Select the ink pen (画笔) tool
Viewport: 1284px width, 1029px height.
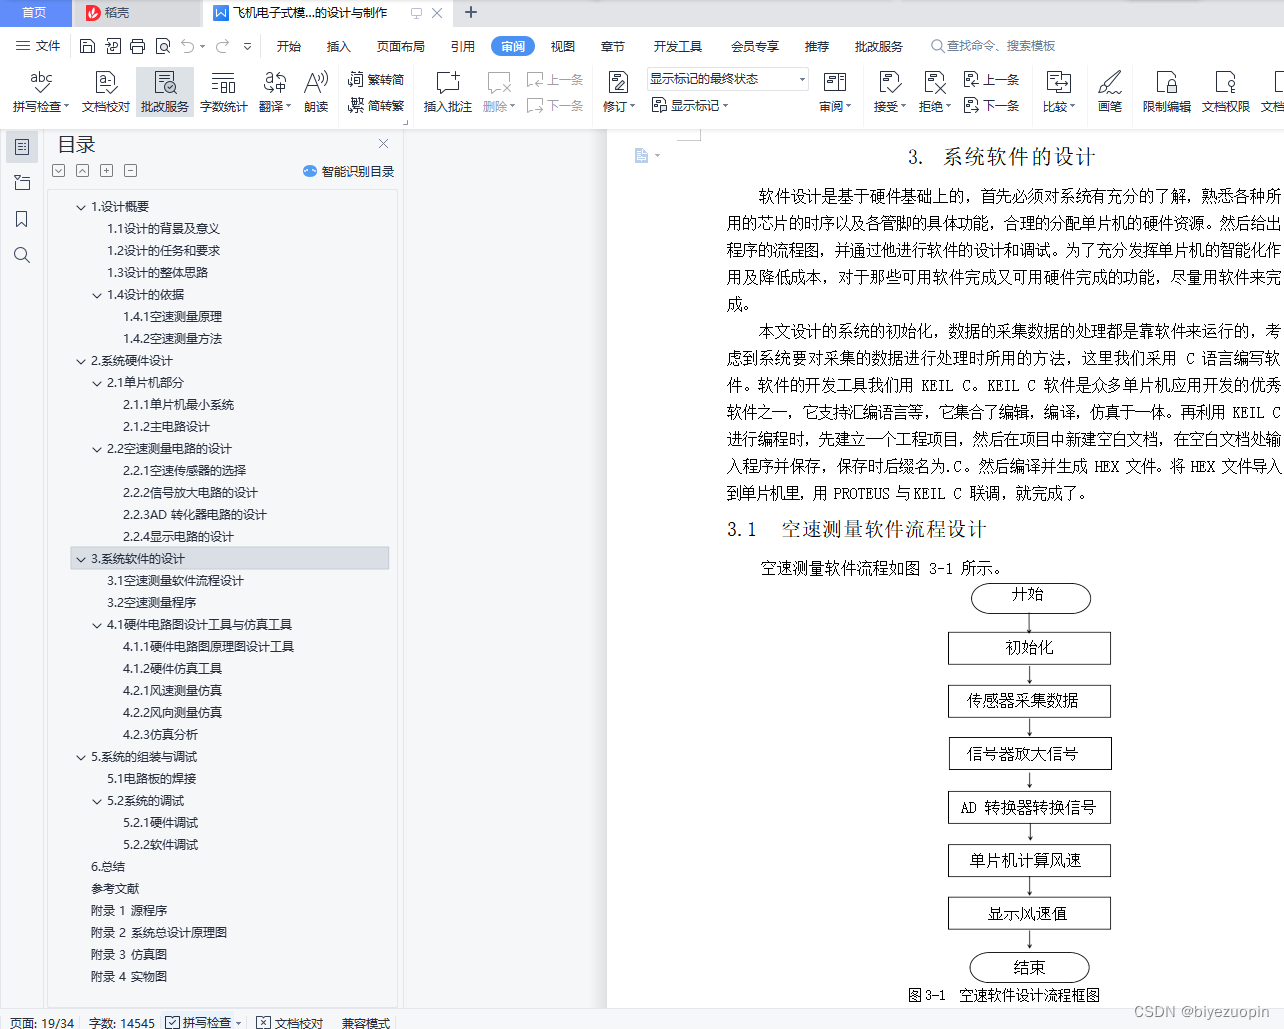coord(1110,91)
